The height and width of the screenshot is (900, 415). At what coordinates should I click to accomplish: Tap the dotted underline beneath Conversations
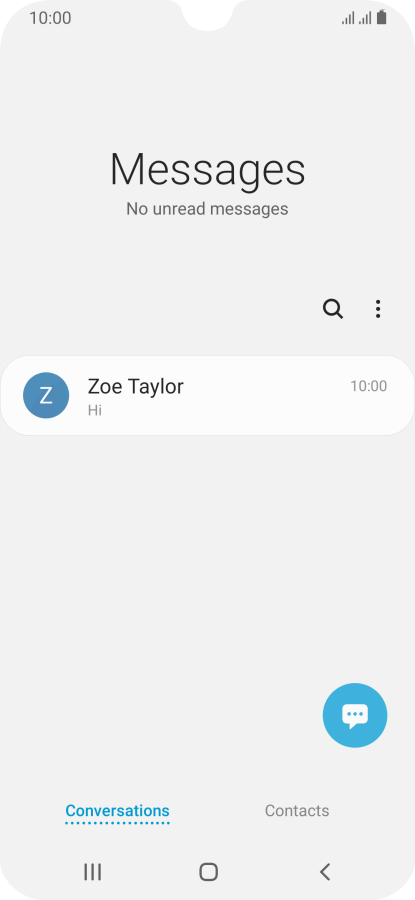(117, 823)
